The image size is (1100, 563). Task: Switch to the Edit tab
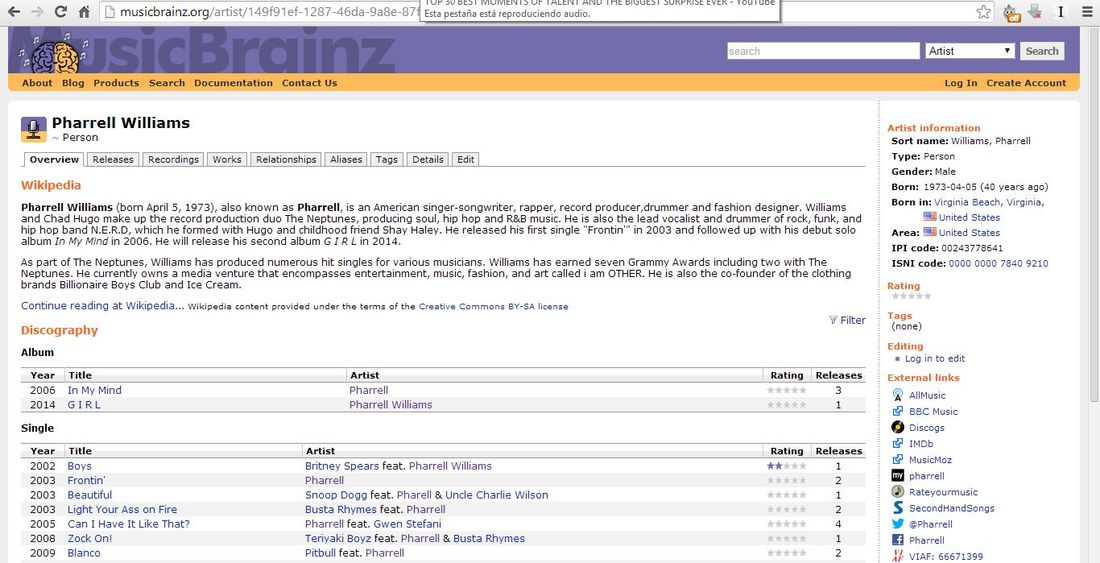tap(466, 159)
